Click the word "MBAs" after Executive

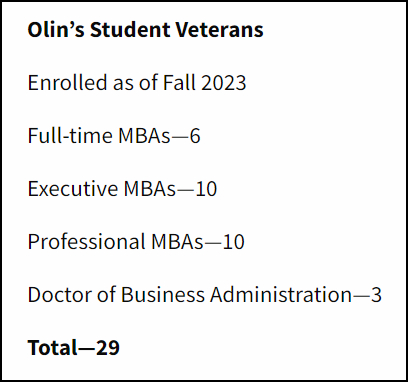149,189
